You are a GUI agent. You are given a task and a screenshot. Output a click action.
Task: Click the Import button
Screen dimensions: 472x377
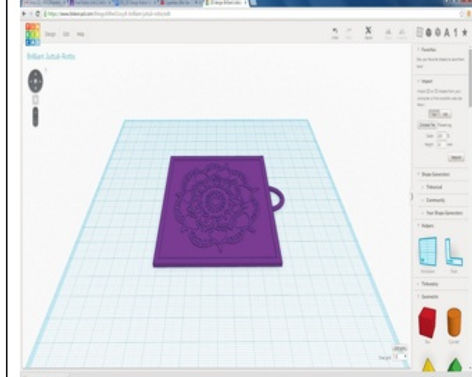[456, 157]
